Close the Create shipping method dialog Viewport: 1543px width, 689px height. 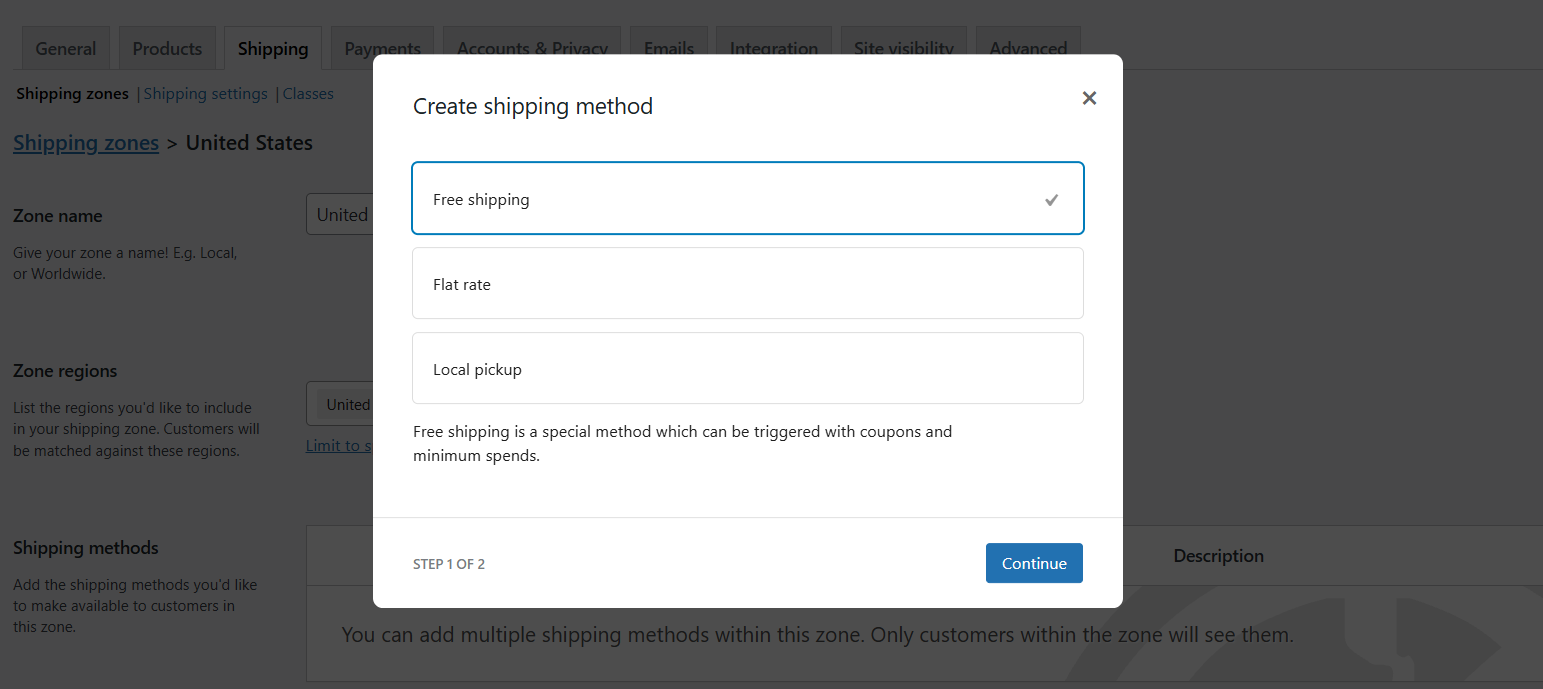[x=1089, y=98]
